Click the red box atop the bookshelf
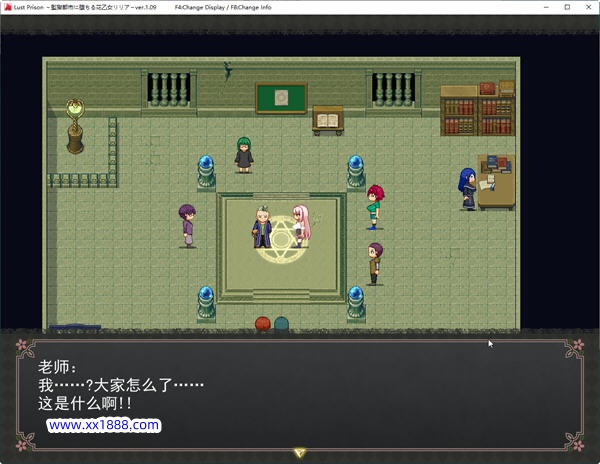Viewport: 600px width, 464px height. tap(488, 88)
